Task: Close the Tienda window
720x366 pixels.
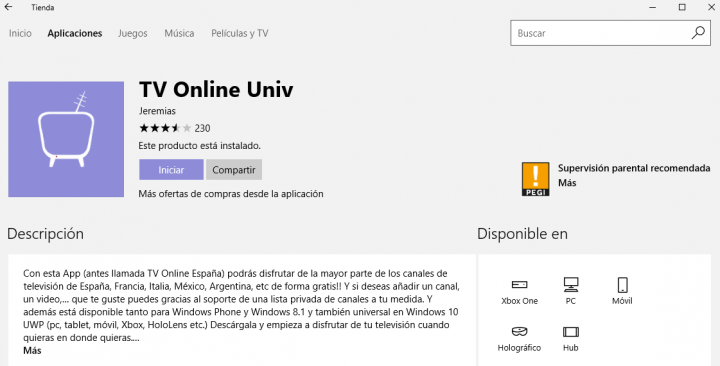Action: click(711, 7)
